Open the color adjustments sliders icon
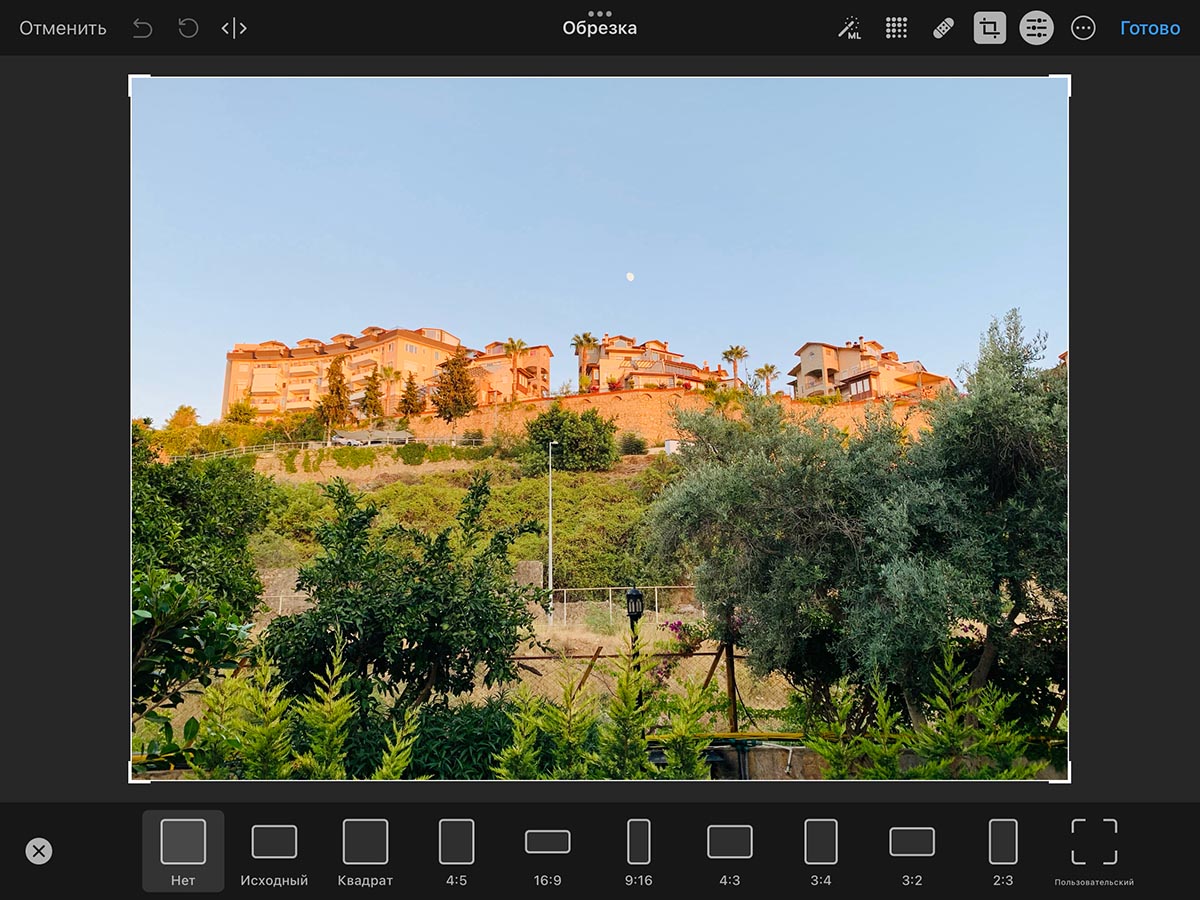Image resolution: width=1200 pixels, height=900 pixels. (1036, 28)
